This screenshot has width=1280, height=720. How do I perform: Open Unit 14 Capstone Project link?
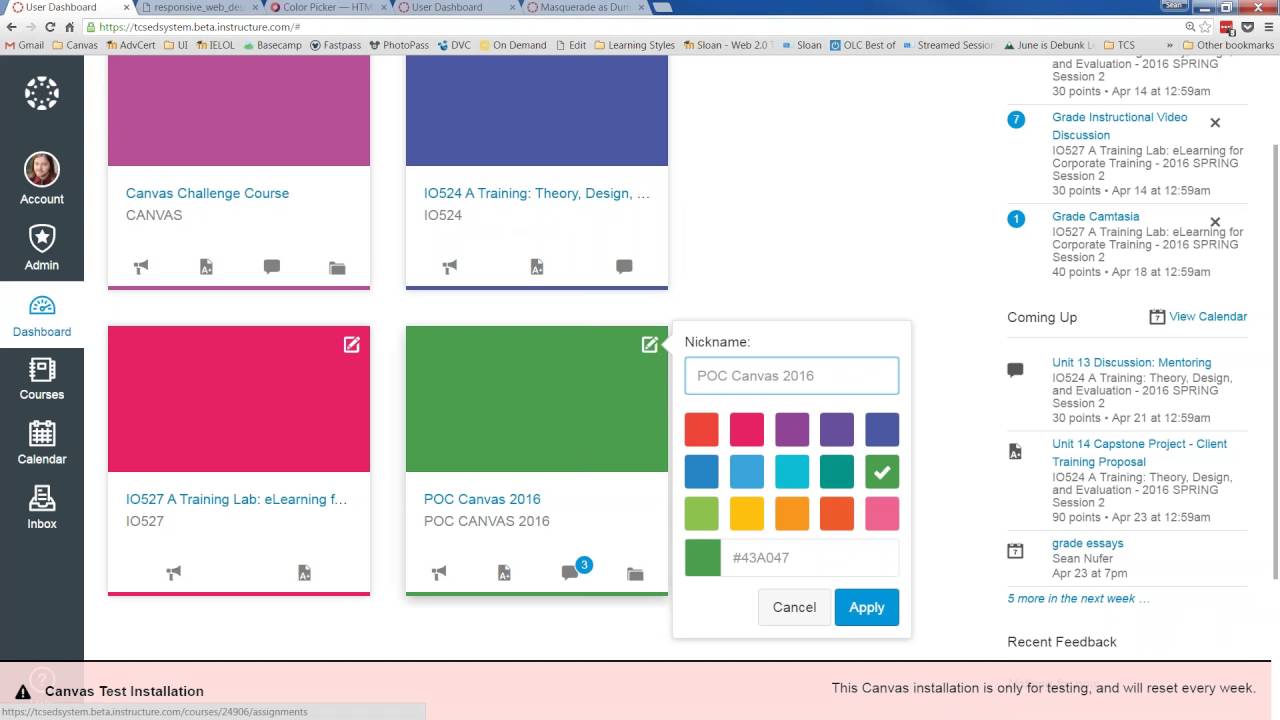coord(1139,452)
